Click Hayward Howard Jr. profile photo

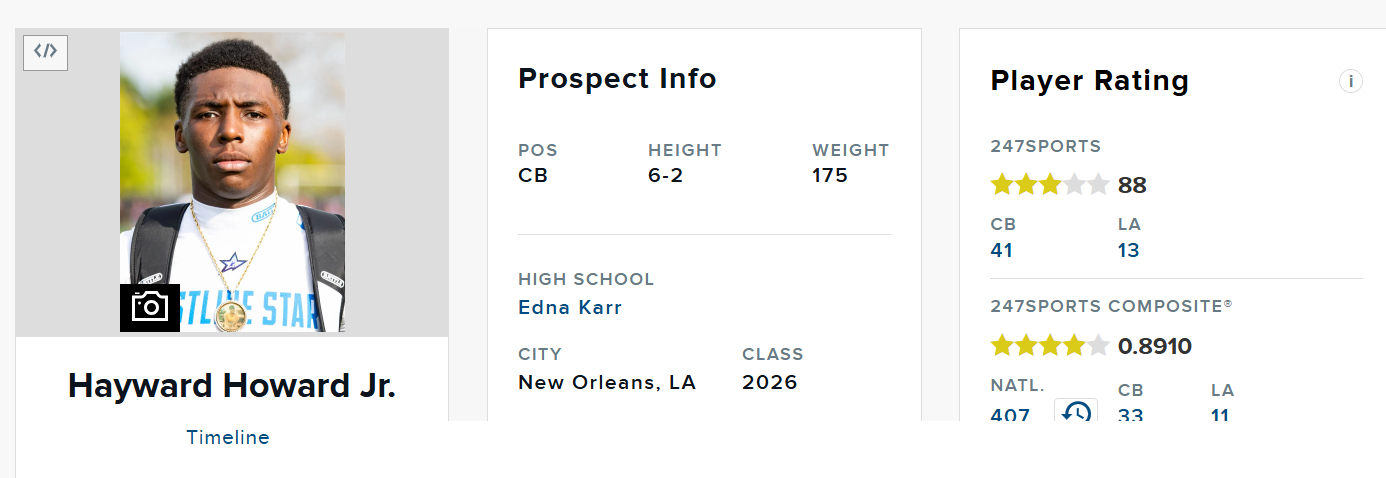tap(232, 182)
